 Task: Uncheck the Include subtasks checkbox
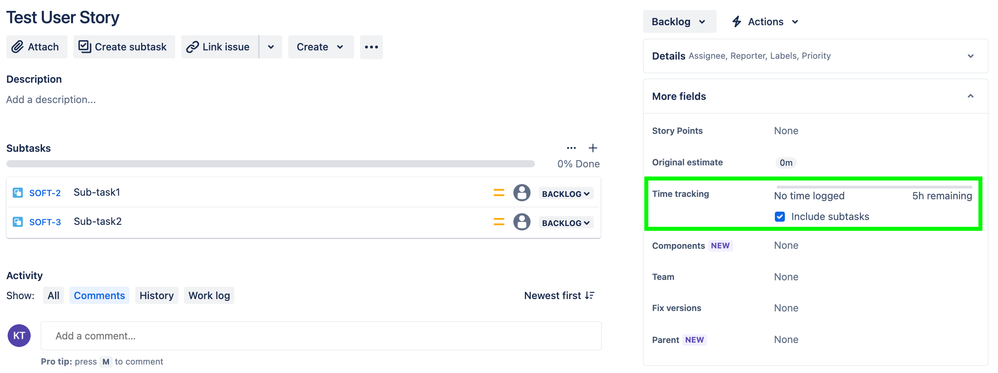[x=780, y=216]
